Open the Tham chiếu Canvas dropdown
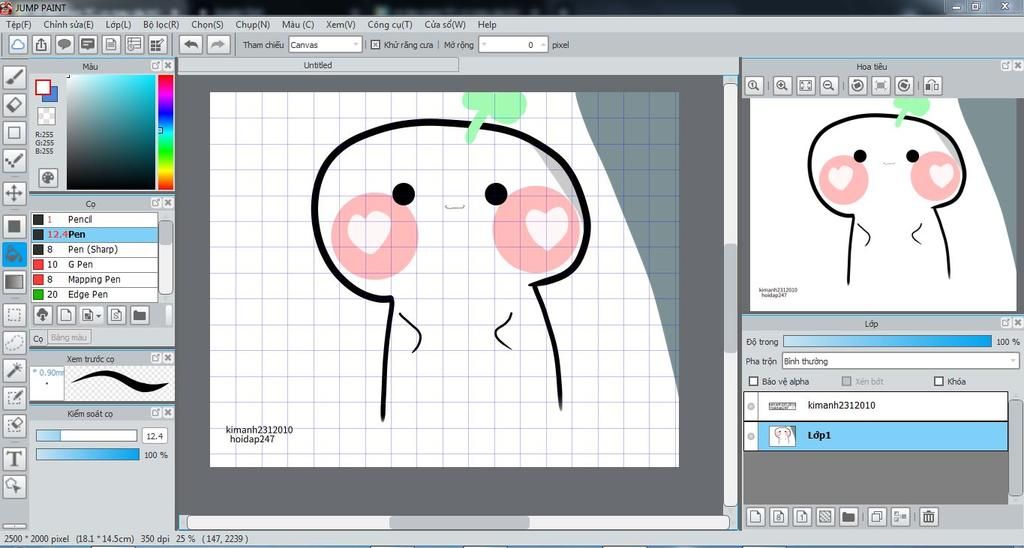The width and height of the screenshot is (1024, 548). 325,45
